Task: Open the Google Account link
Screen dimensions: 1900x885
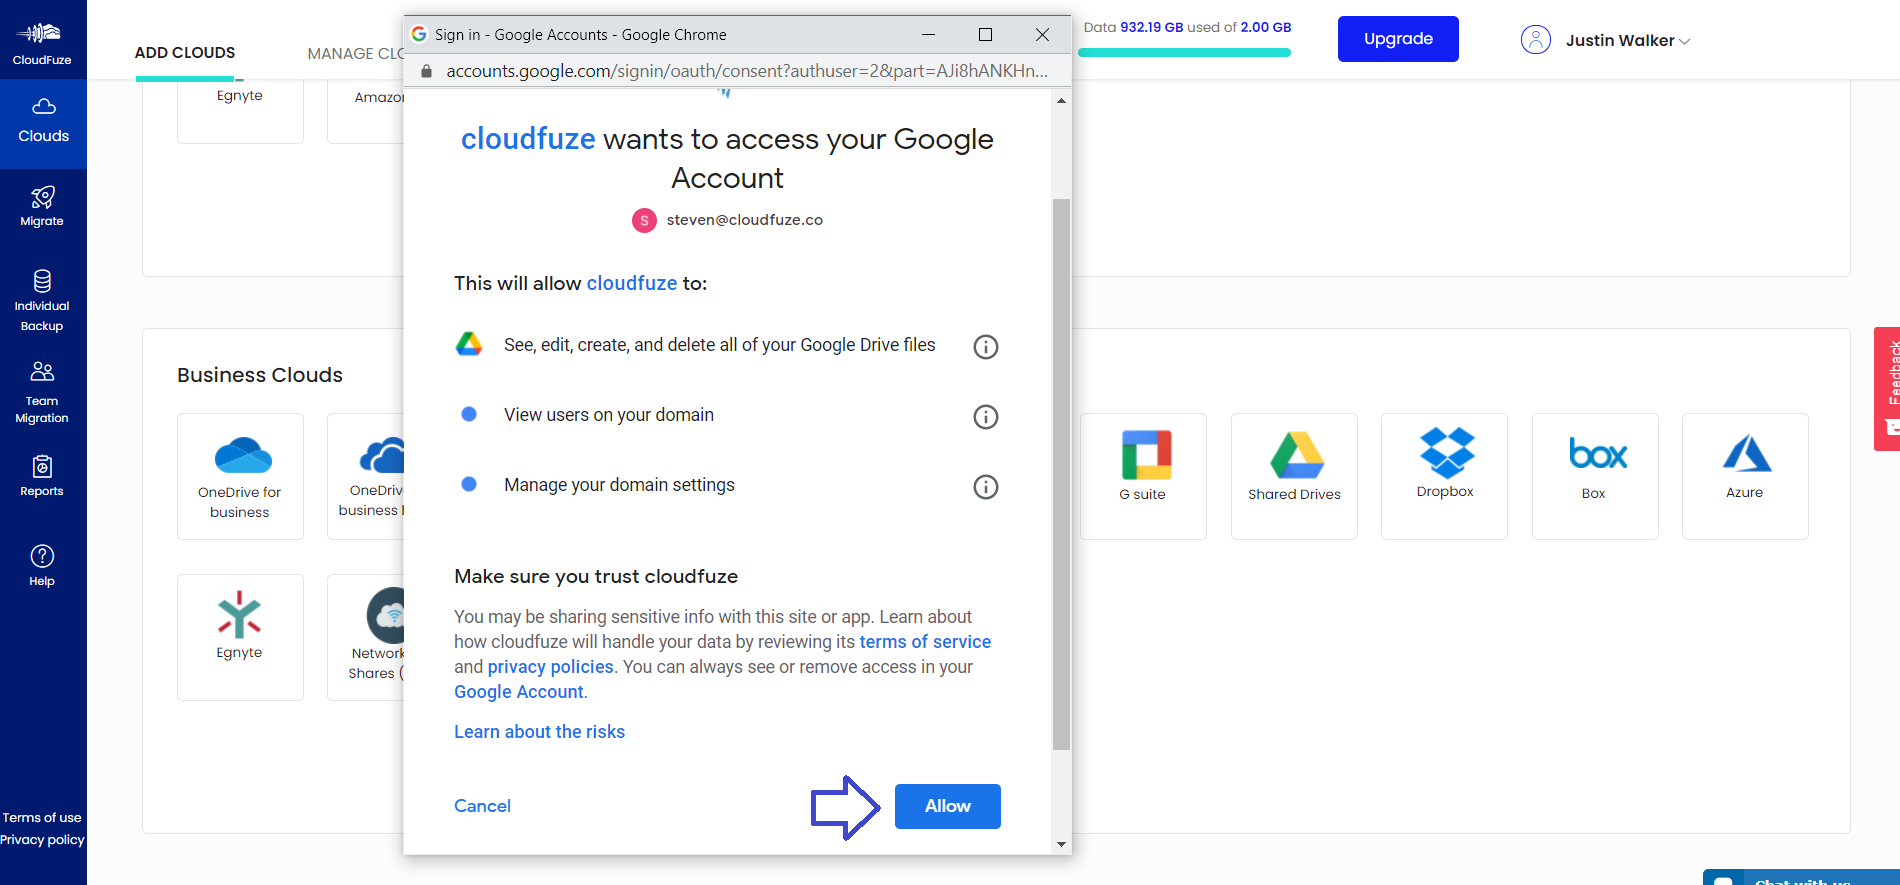Action: pyautogui.click(x=519, y=692)
